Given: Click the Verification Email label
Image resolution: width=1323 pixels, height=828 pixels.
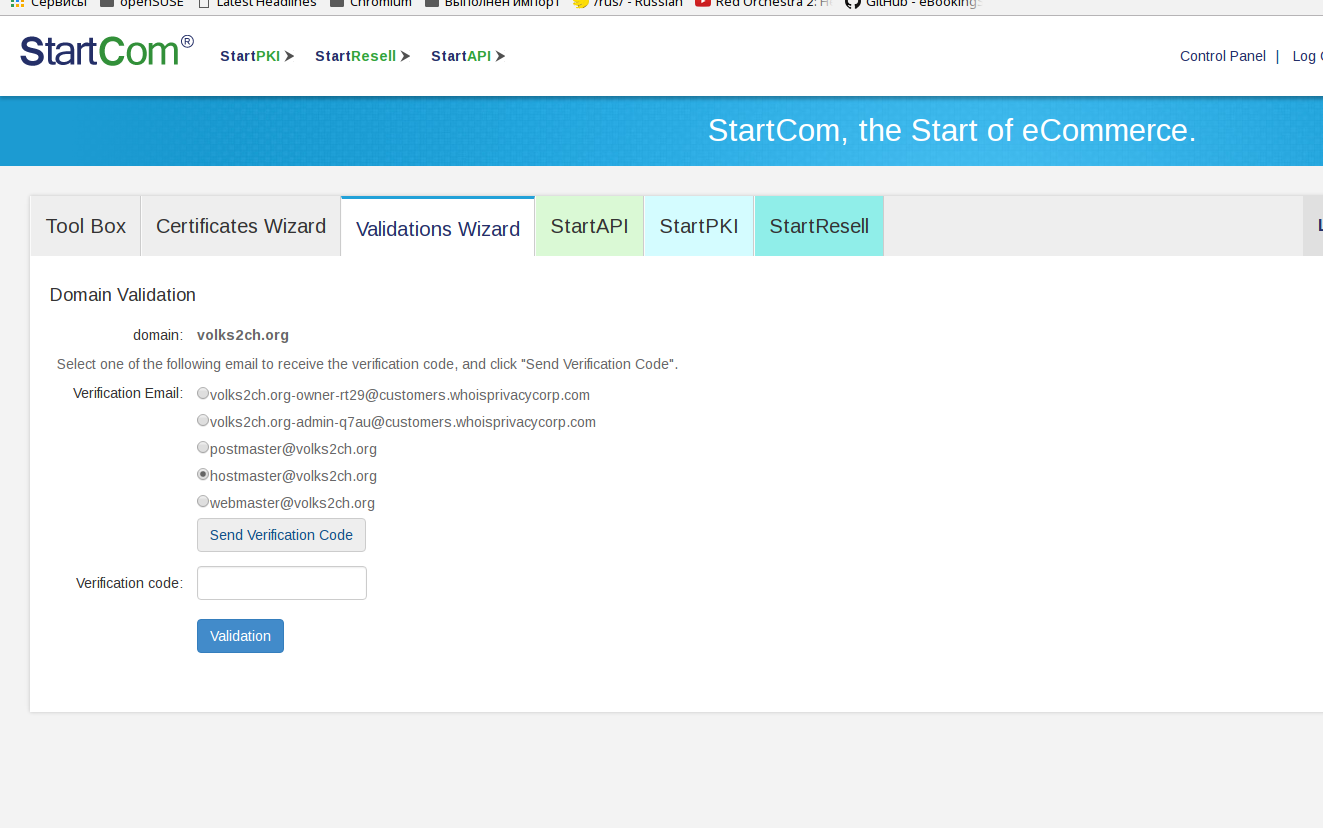Looking at the screenshot, I should tap(128, 393).
